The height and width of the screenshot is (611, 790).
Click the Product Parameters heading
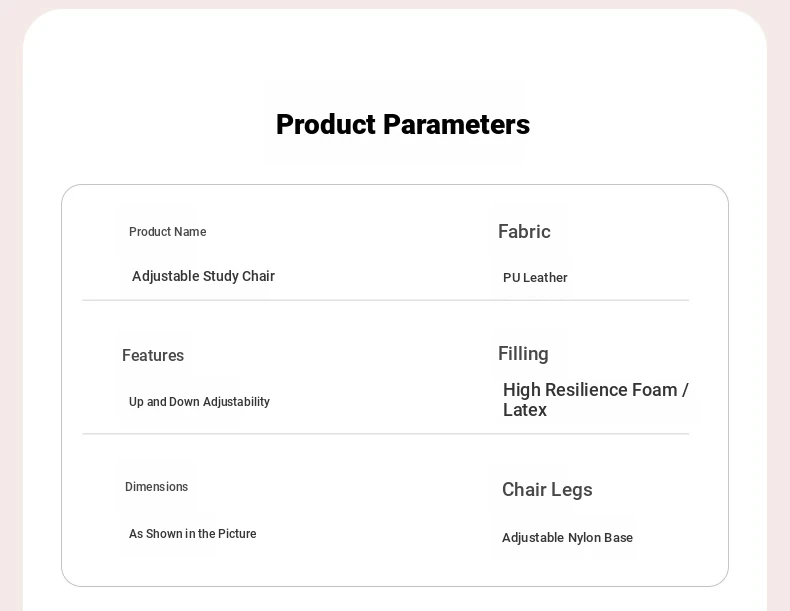click(x=403, y=124)
